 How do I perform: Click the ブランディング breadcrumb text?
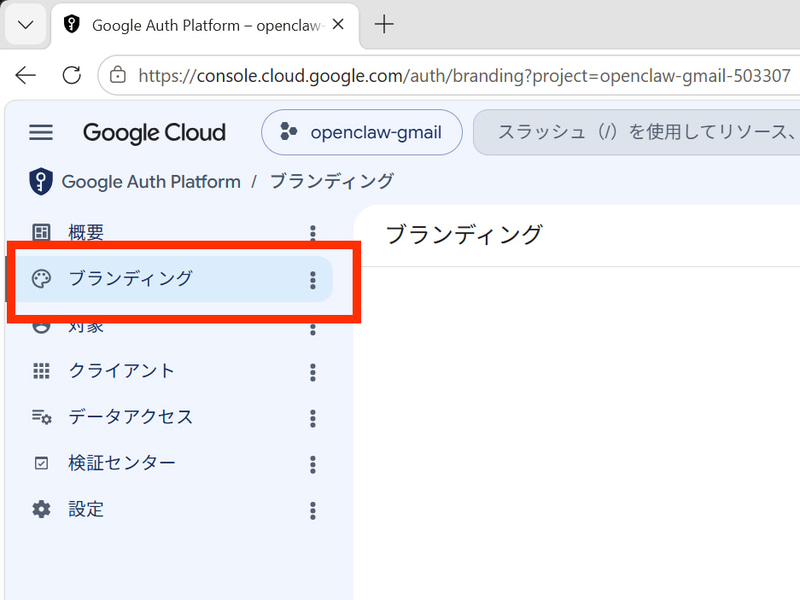click(332, 182)
